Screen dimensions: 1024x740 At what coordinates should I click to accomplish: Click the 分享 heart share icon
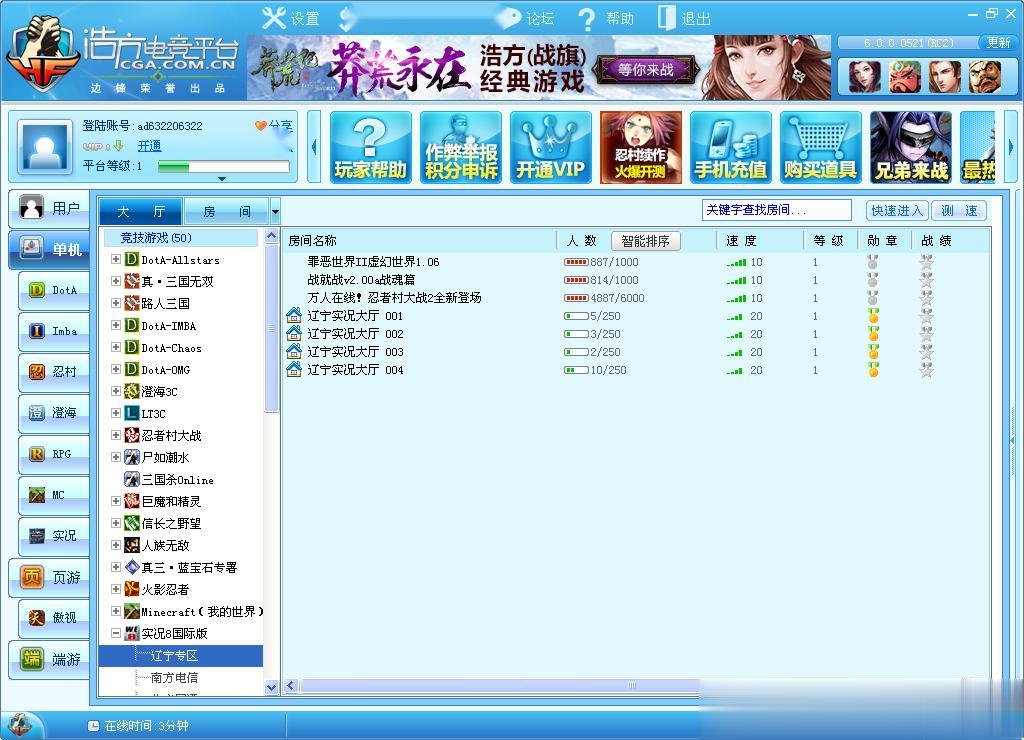coord(261,125)
